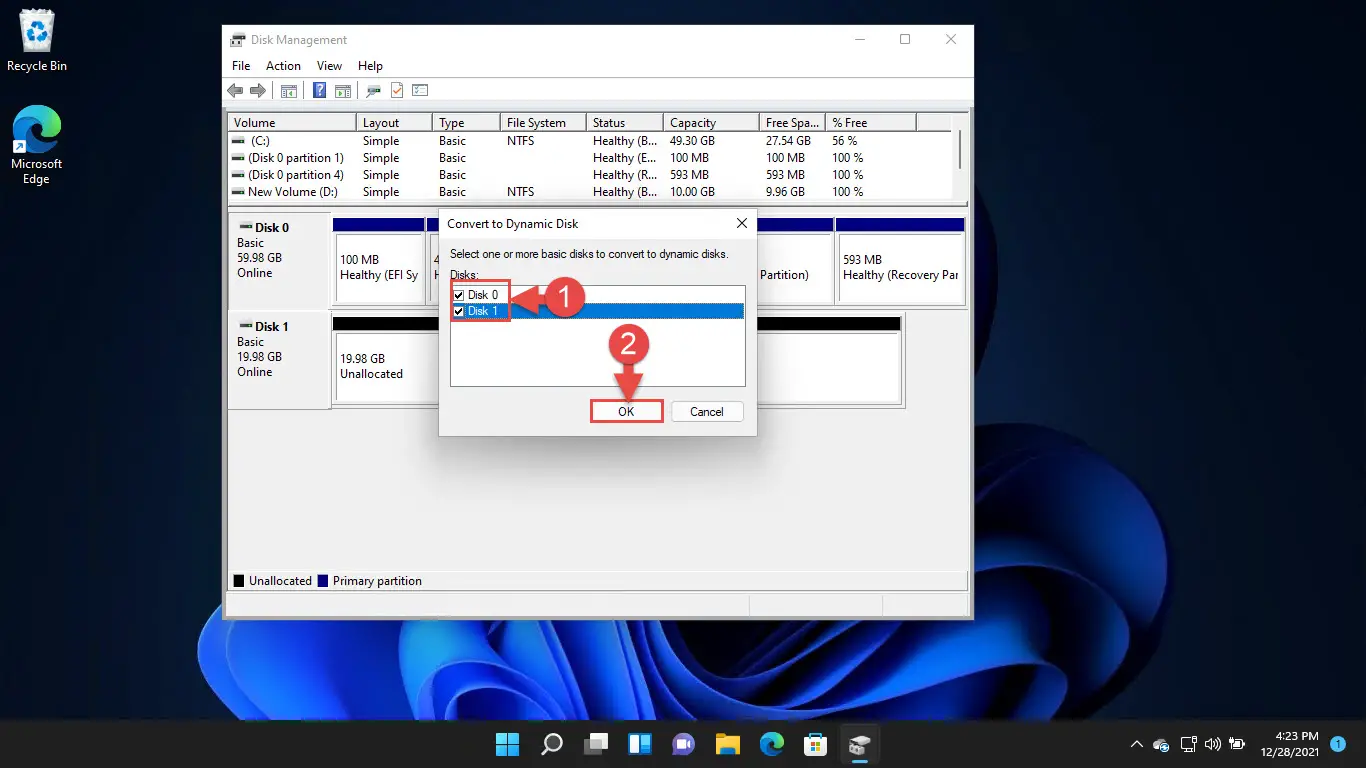
Task: Click the 10.00 GB capacity cell
Action: click(692, 192)
